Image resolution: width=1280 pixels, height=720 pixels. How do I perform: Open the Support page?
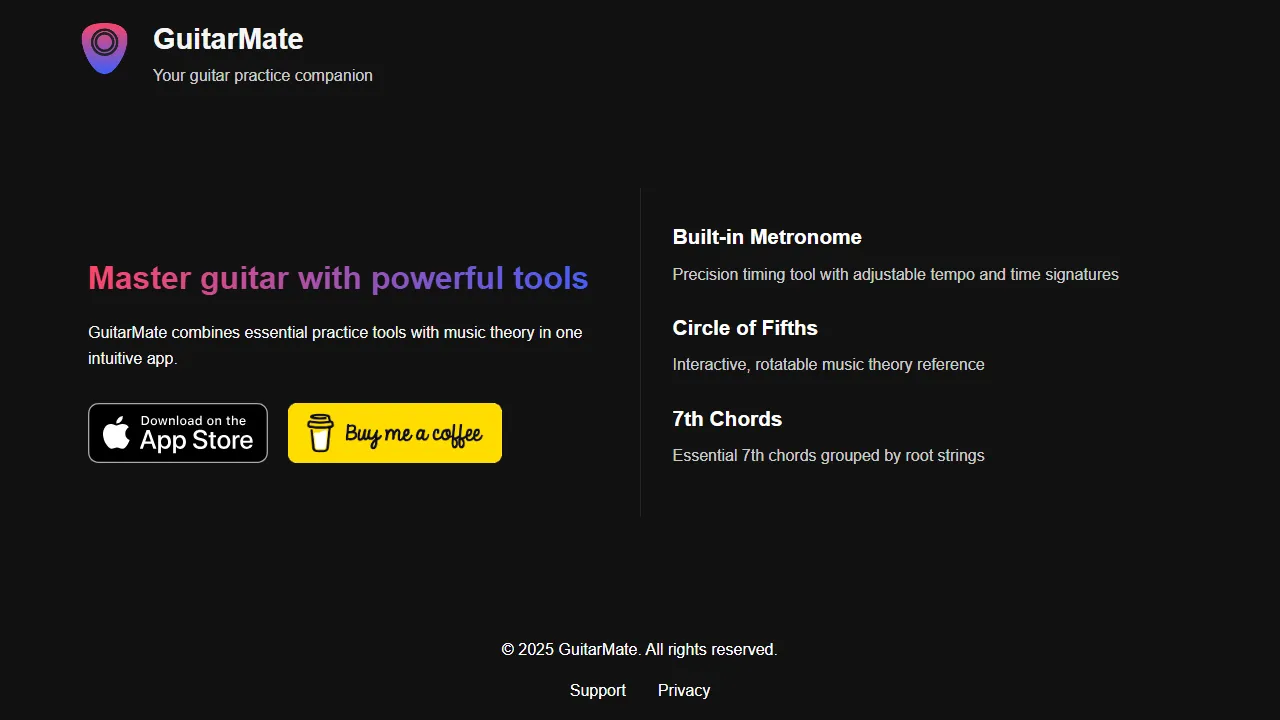[x=597, y=690]
